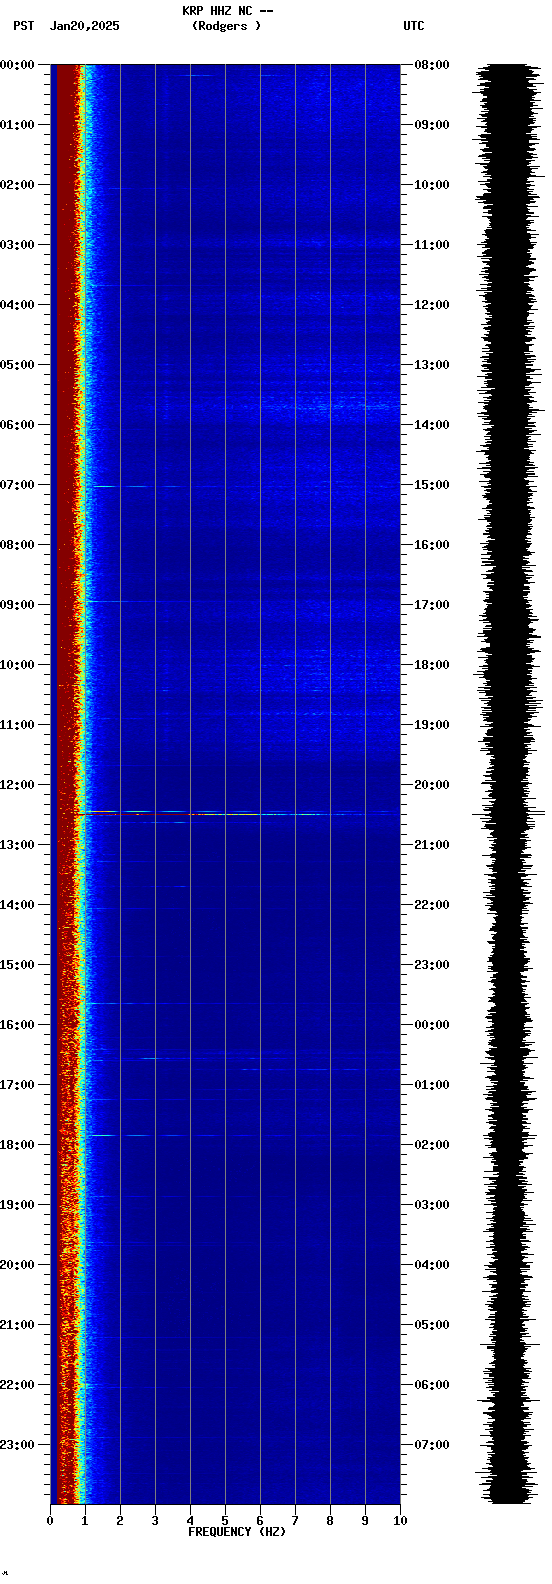This screenshot has width=552, height=1584.
Task: Click the 'UTC' timezone label
Action: point(413,26)
